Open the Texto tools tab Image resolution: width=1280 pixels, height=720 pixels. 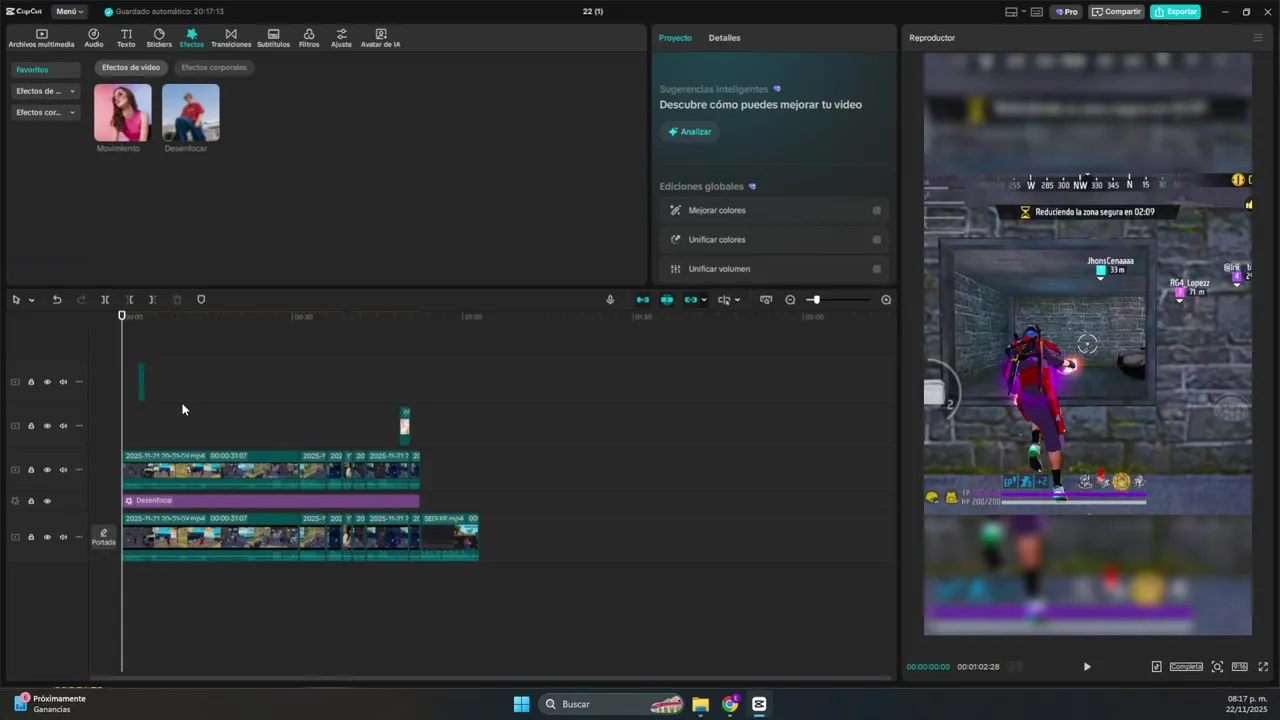click(126, 38)
